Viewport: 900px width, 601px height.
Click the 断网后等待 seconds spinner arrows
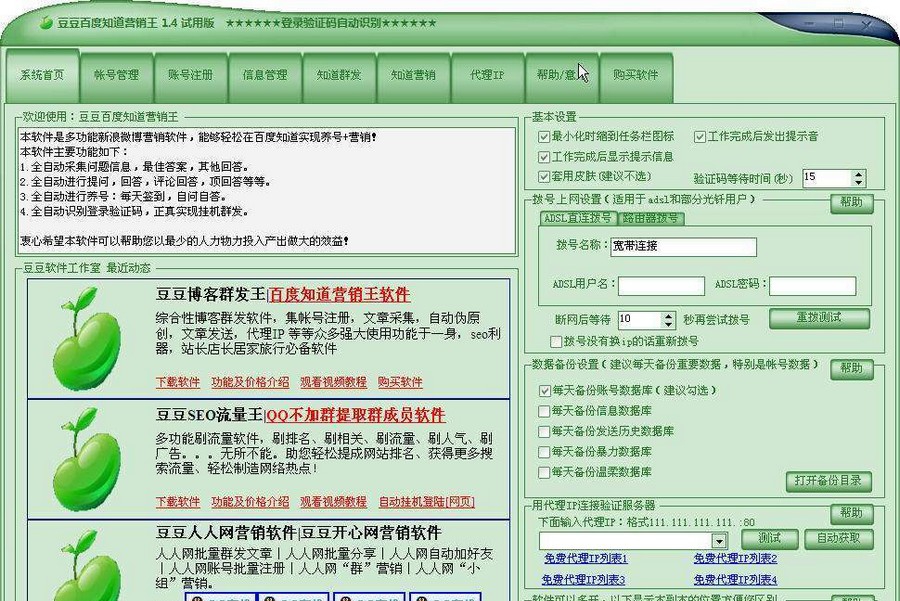tap(668, 320)
